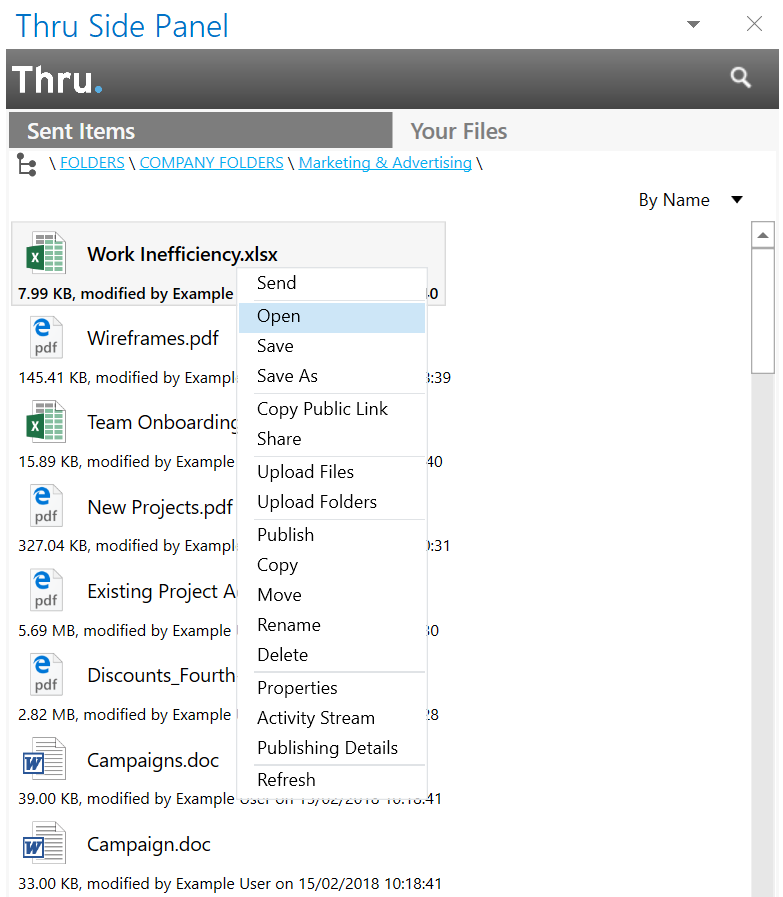Viewport: 783px width, 897px height.
Task: Choose Send from the context menu
Action: [332, 283]
